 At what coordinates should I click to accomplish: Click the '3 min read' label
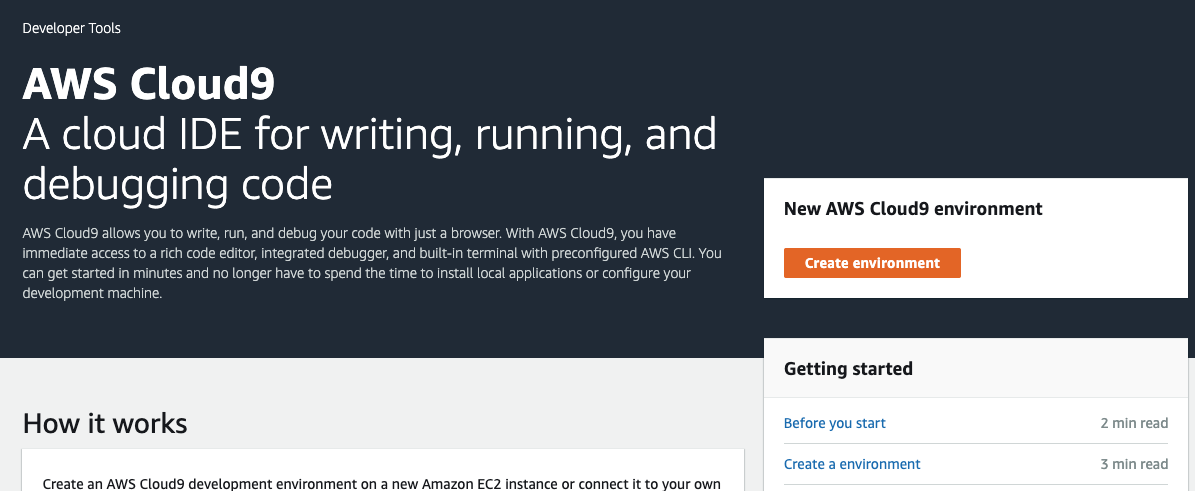1134,464
